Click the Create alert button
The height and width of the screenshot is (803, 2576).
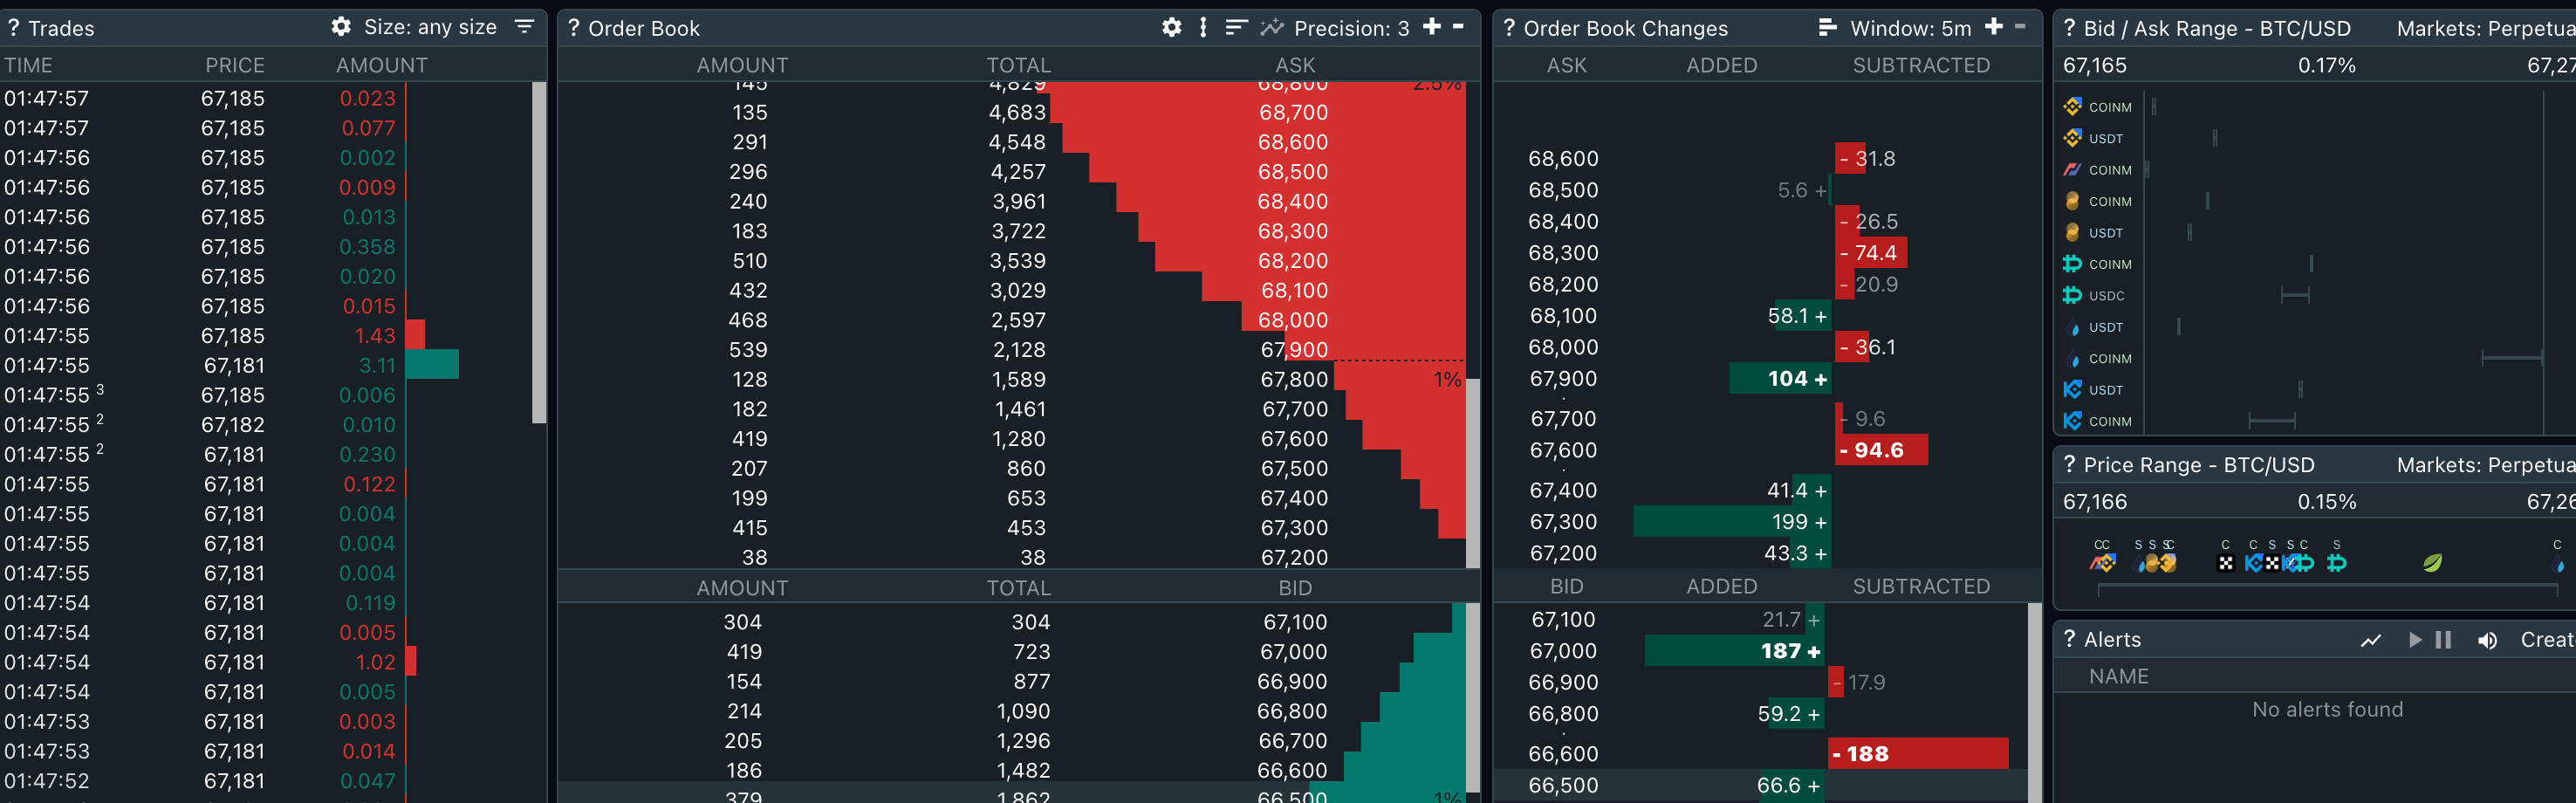click(x=2550, y=640)
